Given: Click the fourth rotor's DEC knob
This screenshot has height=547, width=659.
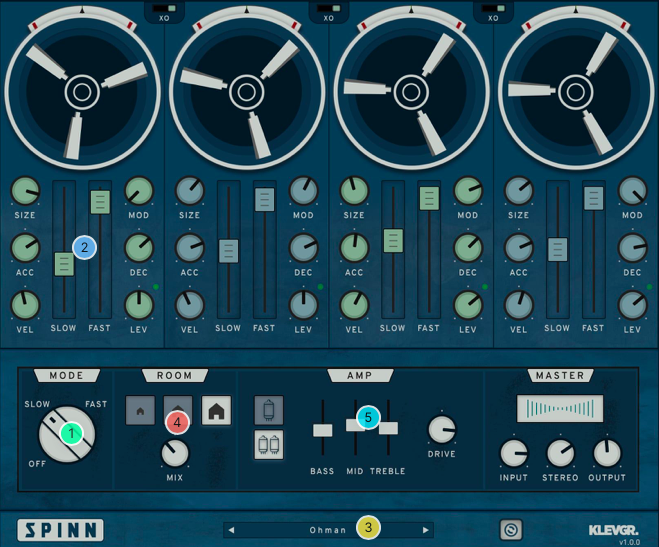Looking at the screenshot, I should pyautogui.click(x=633, y=248).
